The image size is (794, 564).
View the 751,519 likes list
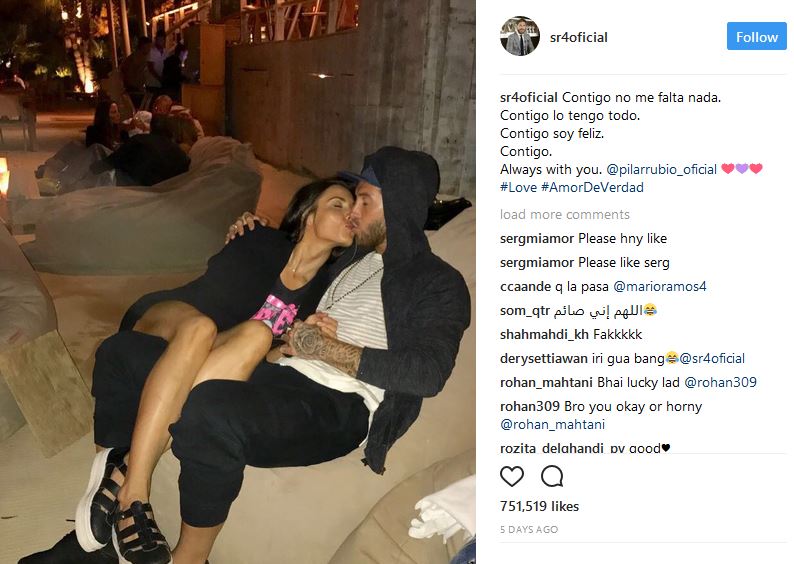point(539,506)
